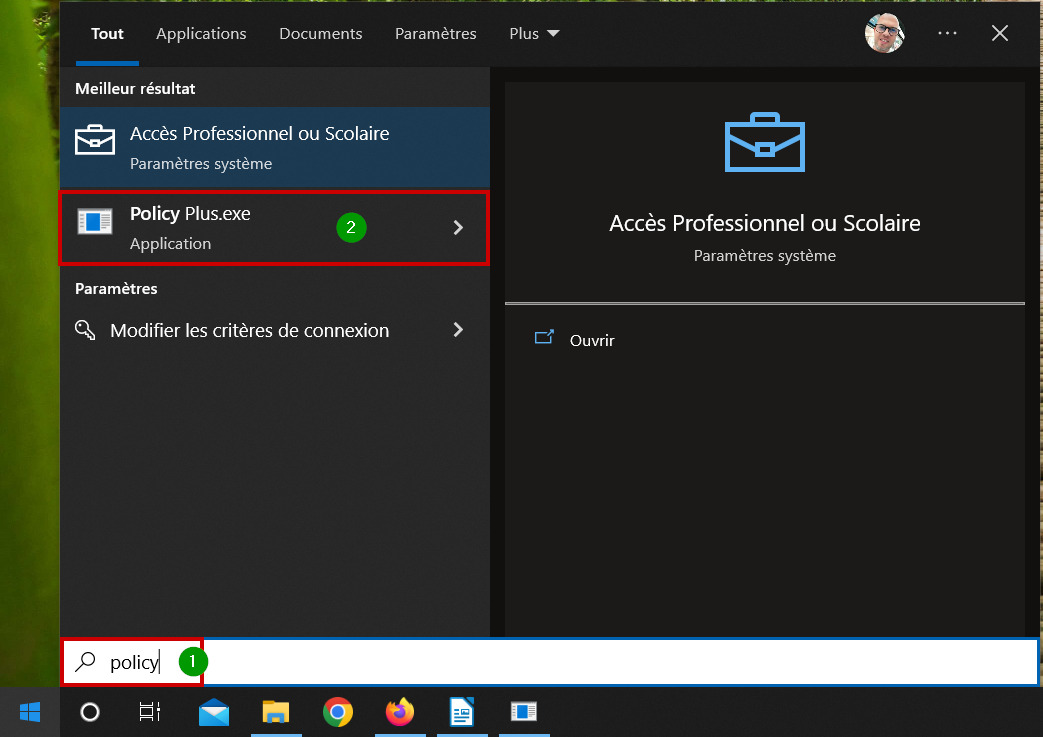This screenshot has height=737, width=1043.
Task: Select the Documents search tab
Action: tap(321, 34)
